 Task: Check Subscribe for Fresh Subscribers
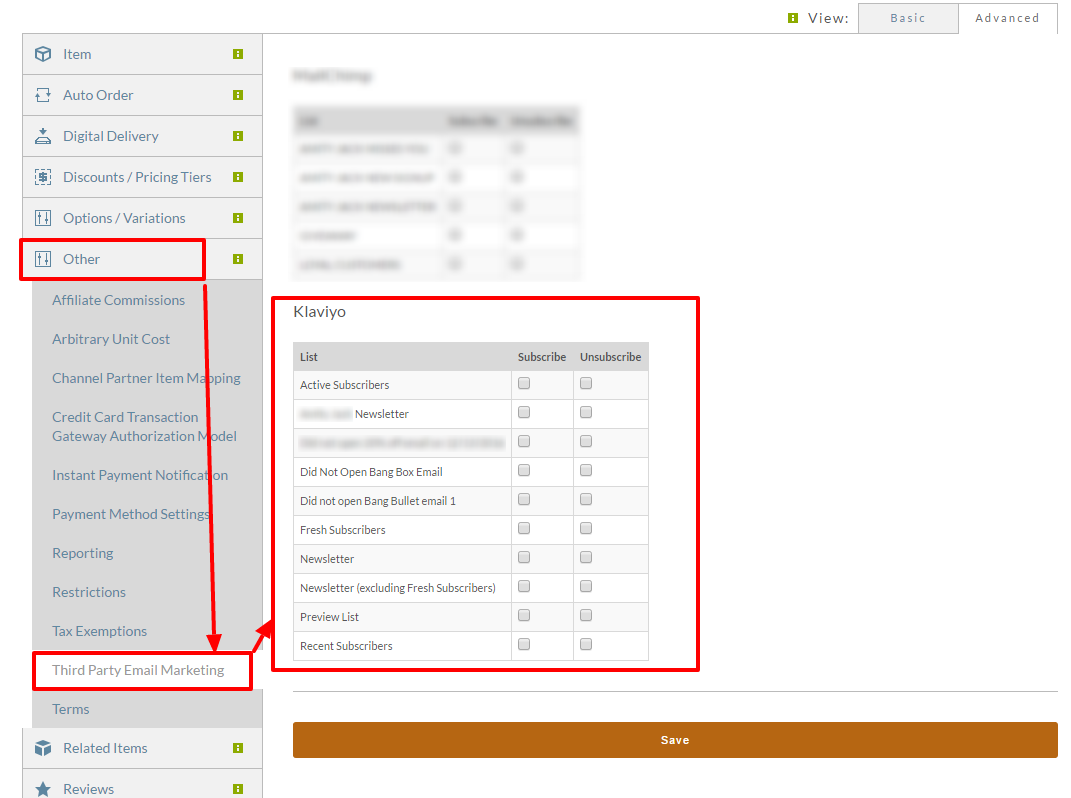pyautogui.click(x=524, y=528)
